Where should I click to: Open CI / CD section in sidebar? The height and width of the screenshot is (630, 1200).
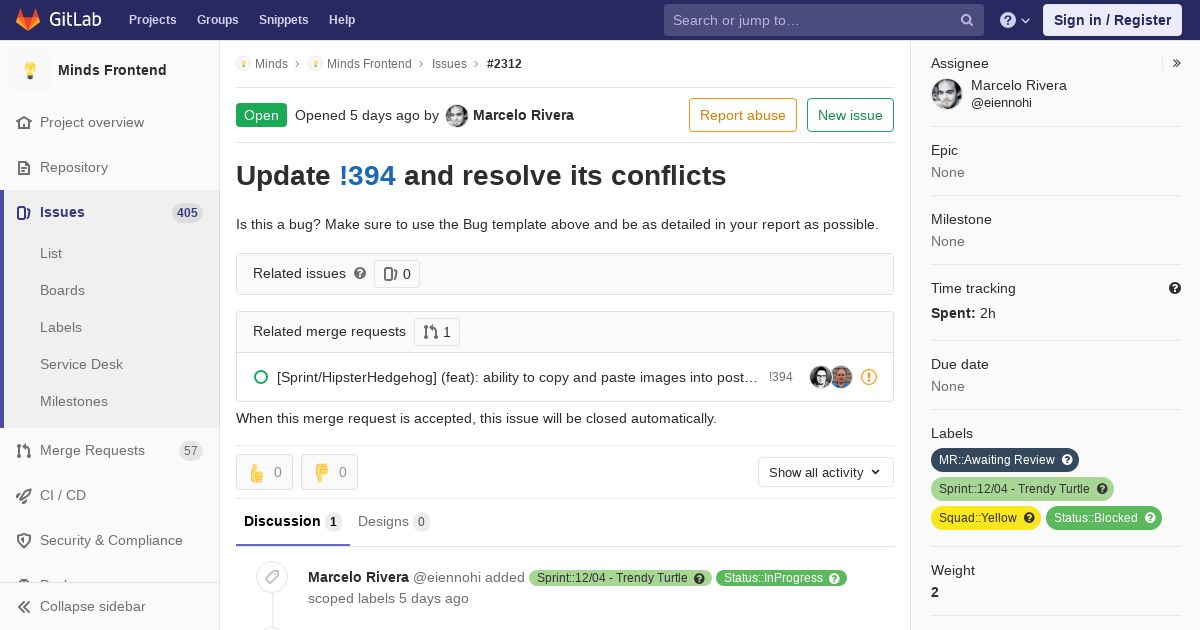point(63,495)
